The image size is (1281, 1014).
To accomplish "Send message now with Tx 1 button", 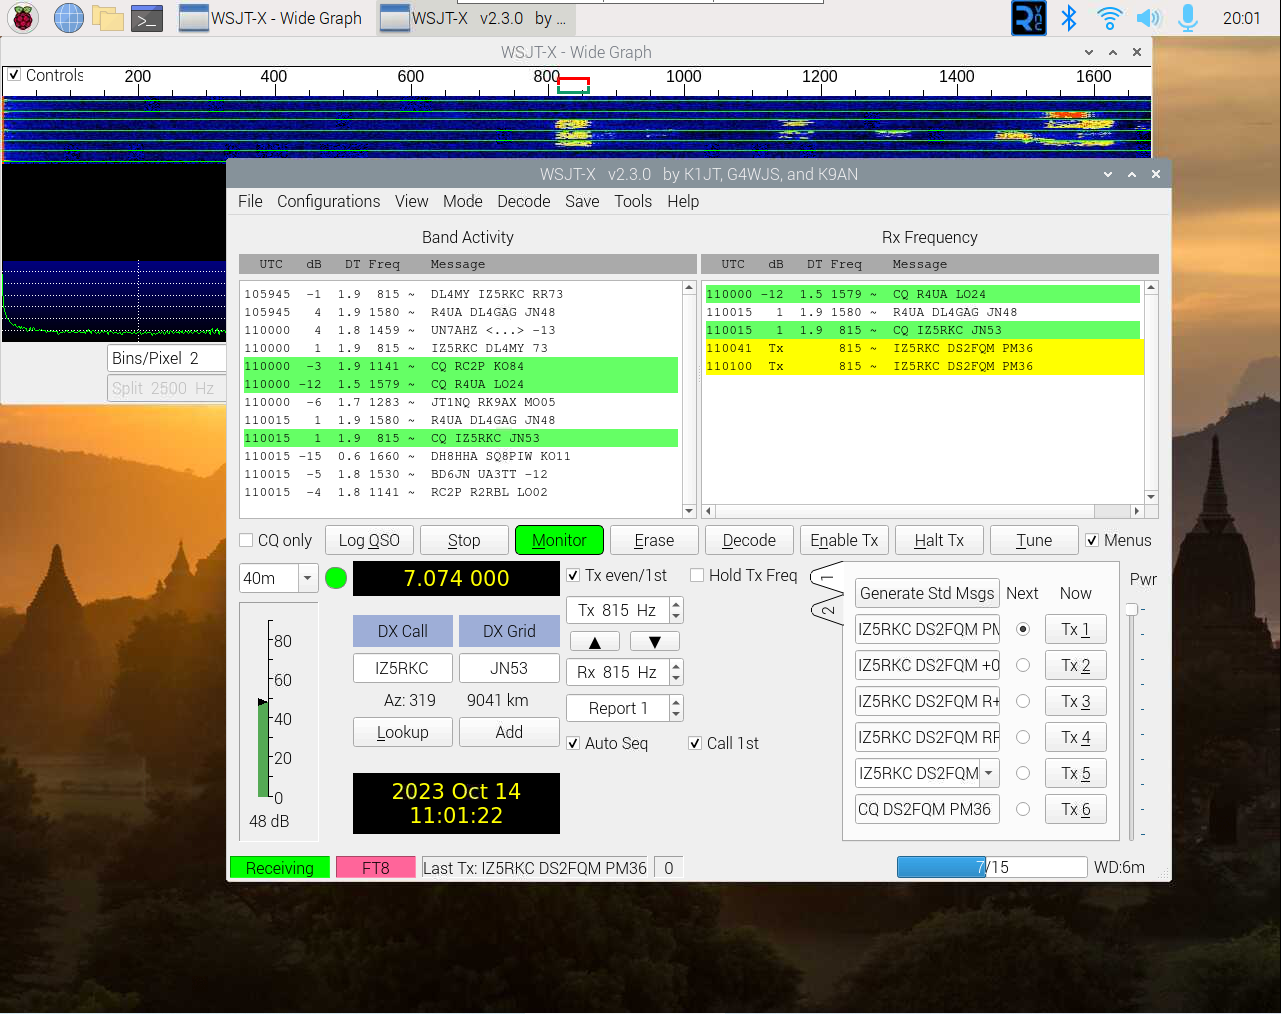I will pos(1076,629).
